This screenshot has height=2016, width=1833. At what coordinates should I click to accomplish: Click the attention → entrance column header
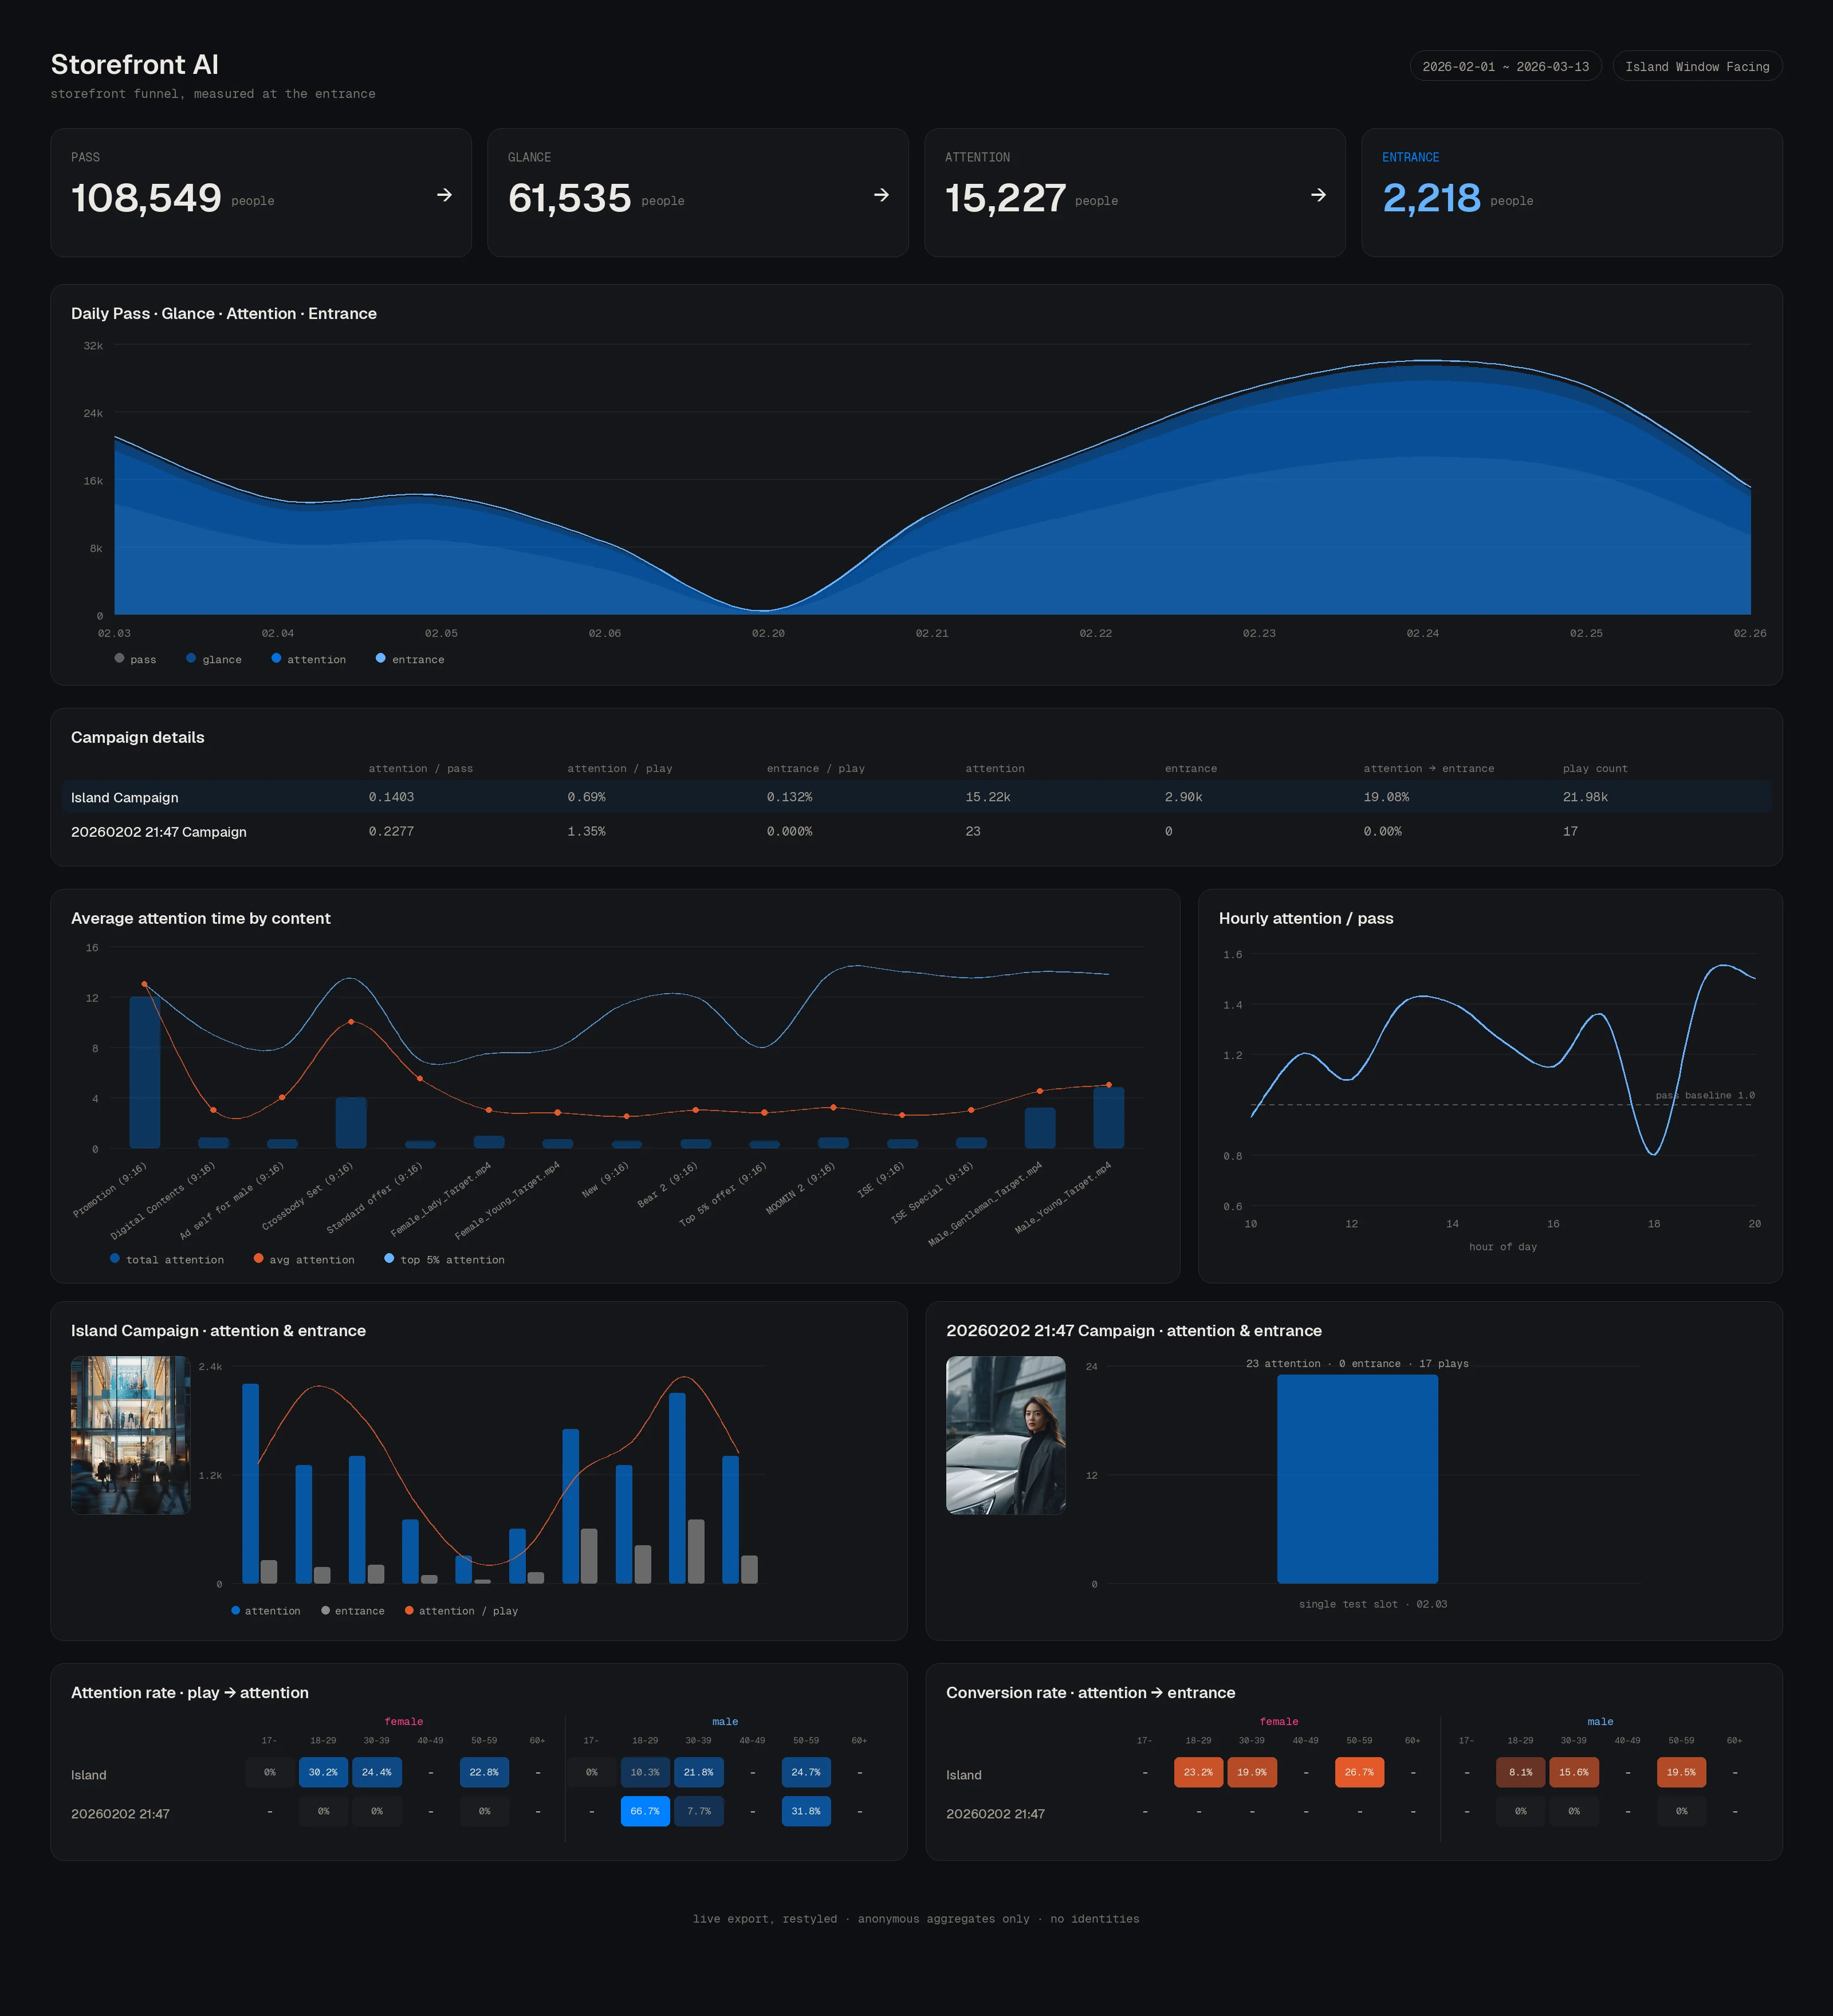pyautogui.click(x=1428, y=768)
